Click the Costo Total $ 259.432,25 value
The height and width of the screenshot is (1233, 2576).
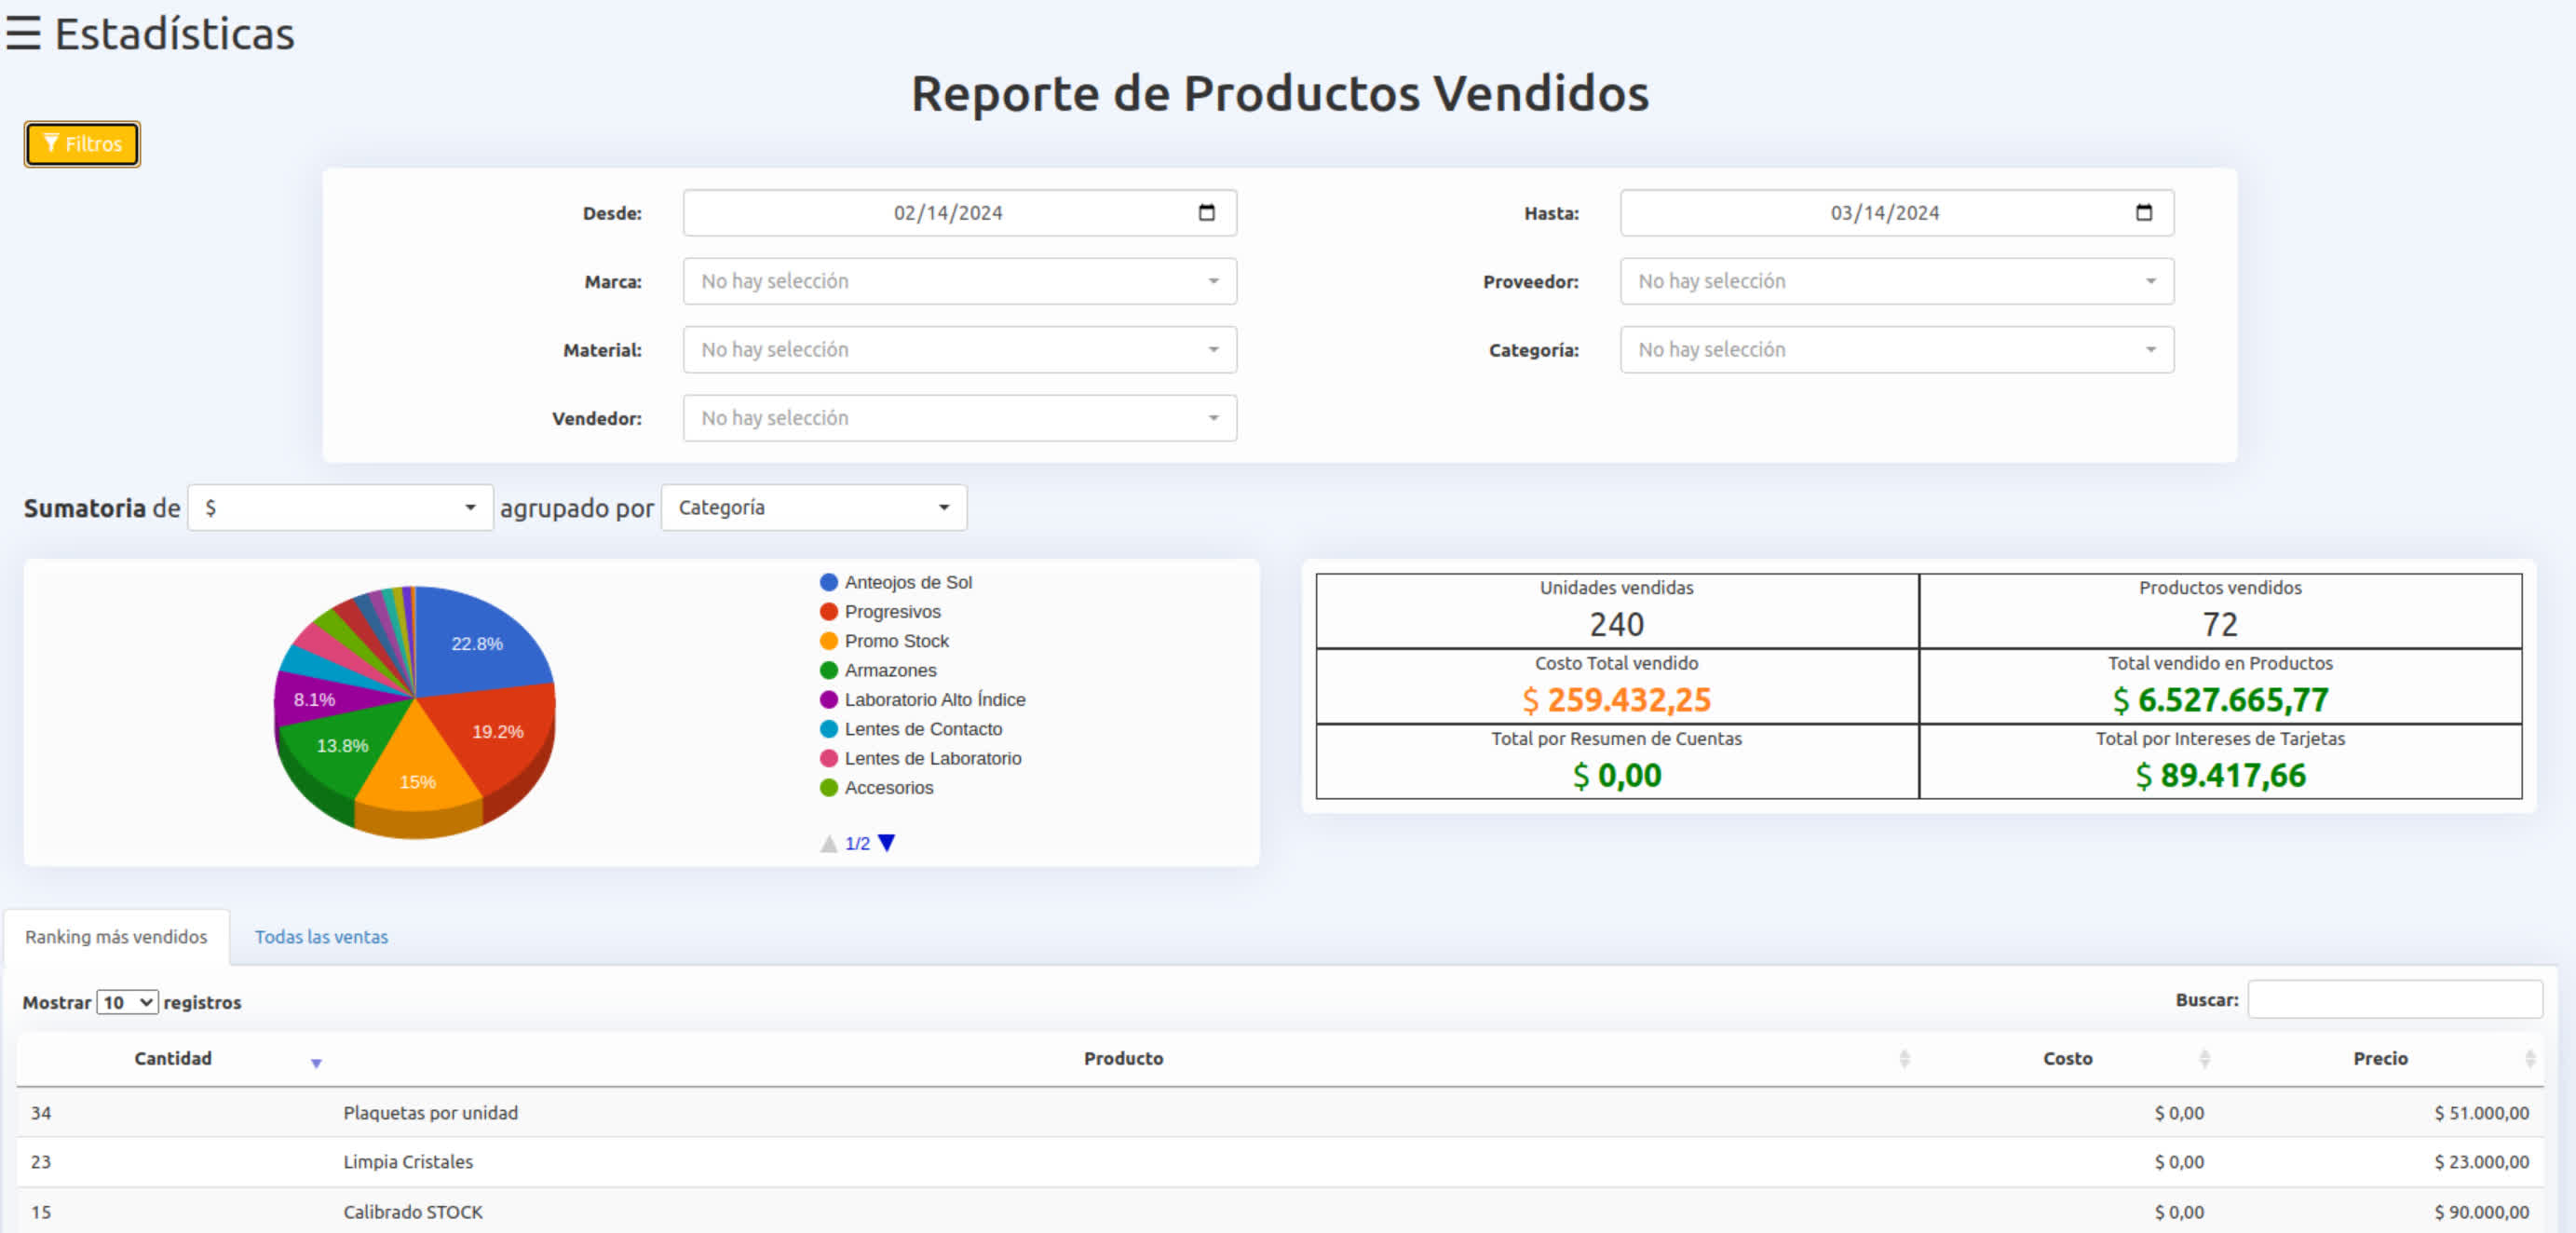1616,700
